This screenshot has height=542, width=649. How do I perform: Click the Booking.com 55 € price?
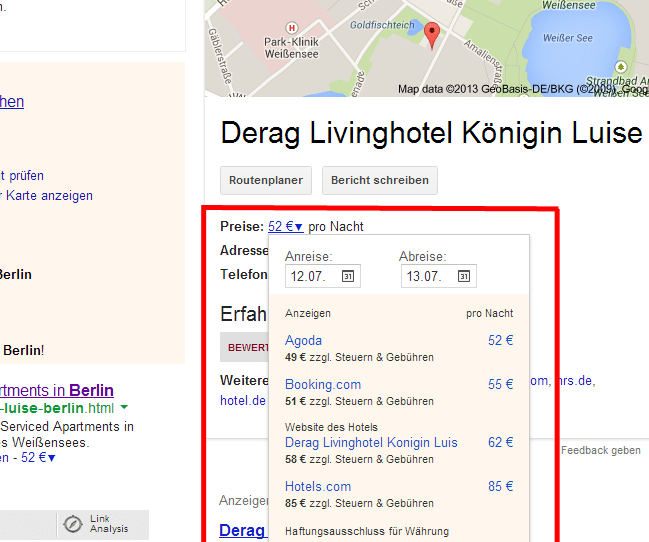tap(500, 384)
